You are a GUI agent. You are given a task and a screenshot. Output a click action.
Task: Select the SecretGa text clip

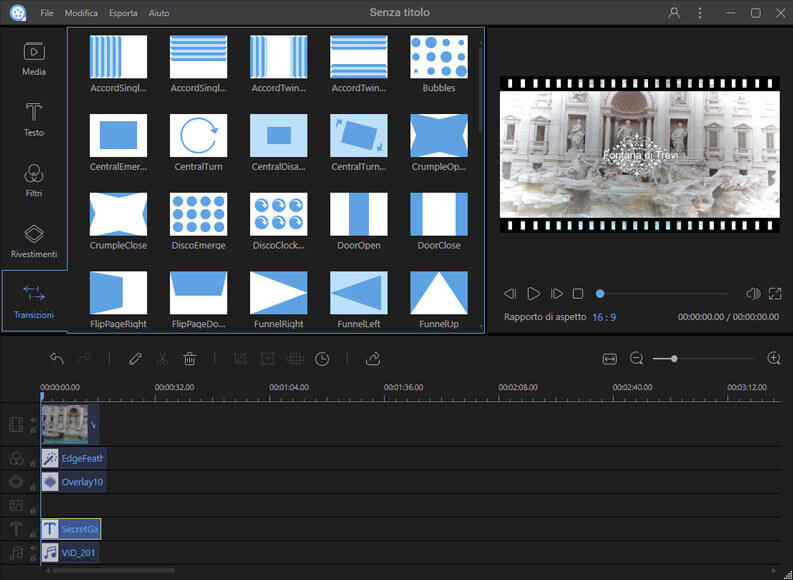coord(71,529)
